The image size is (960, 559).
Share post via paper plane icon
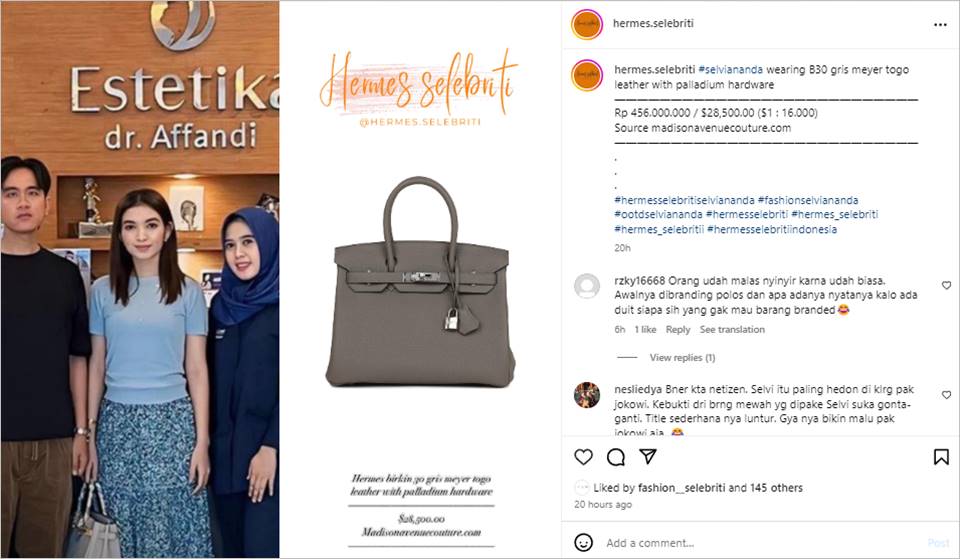pyautogui.click(x=648, y=456)
